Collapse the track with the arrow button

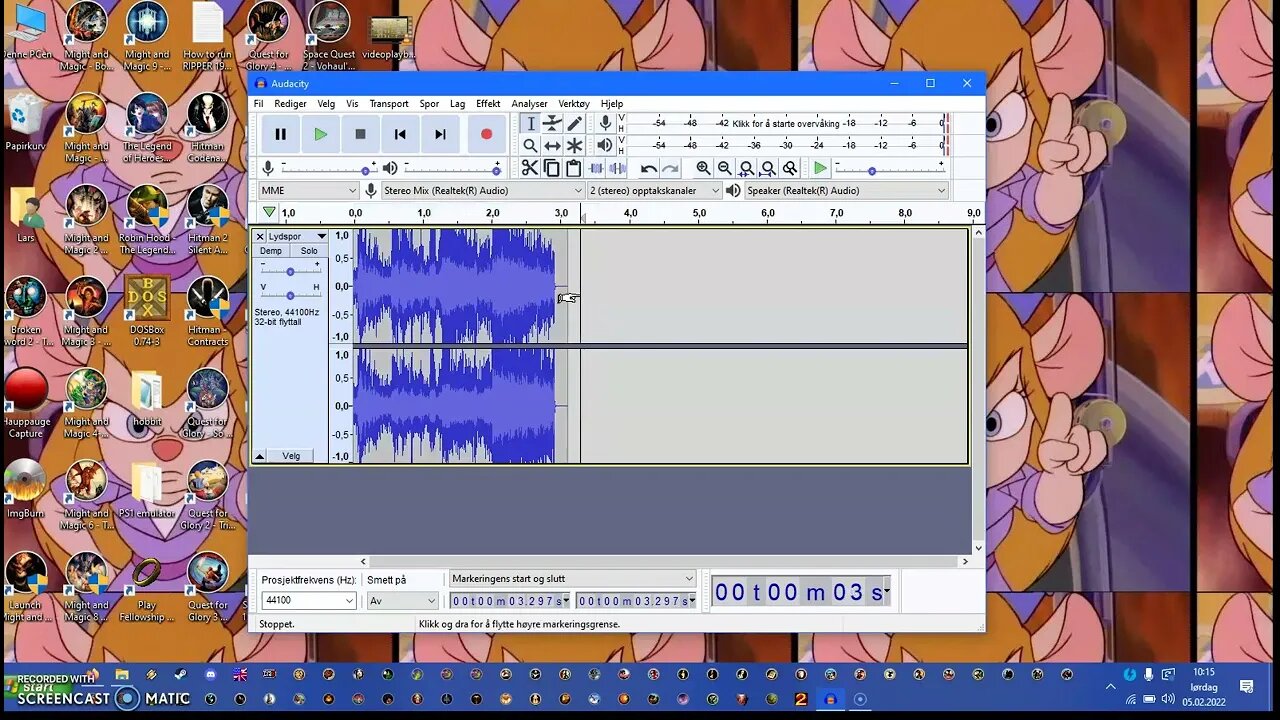[260, 456]
